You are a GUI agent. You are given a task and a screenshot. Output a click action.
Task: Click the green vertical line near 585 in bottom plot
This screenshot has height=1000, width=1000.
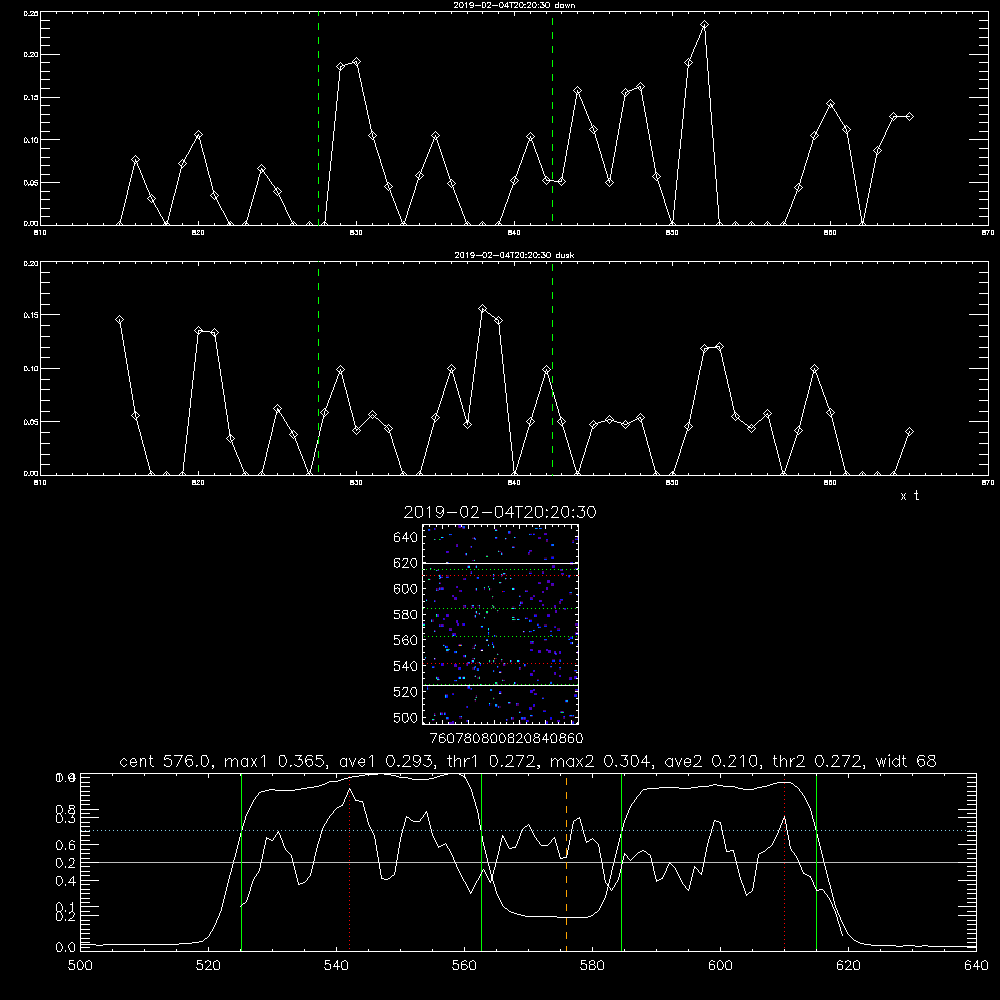[x=621, y=861]
